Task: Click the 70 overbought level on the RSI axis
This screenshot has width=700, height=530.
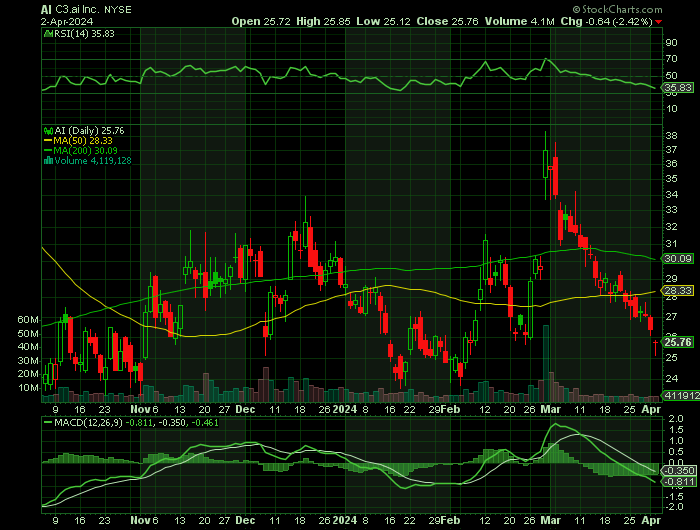Action: click(x=671, y=59)
